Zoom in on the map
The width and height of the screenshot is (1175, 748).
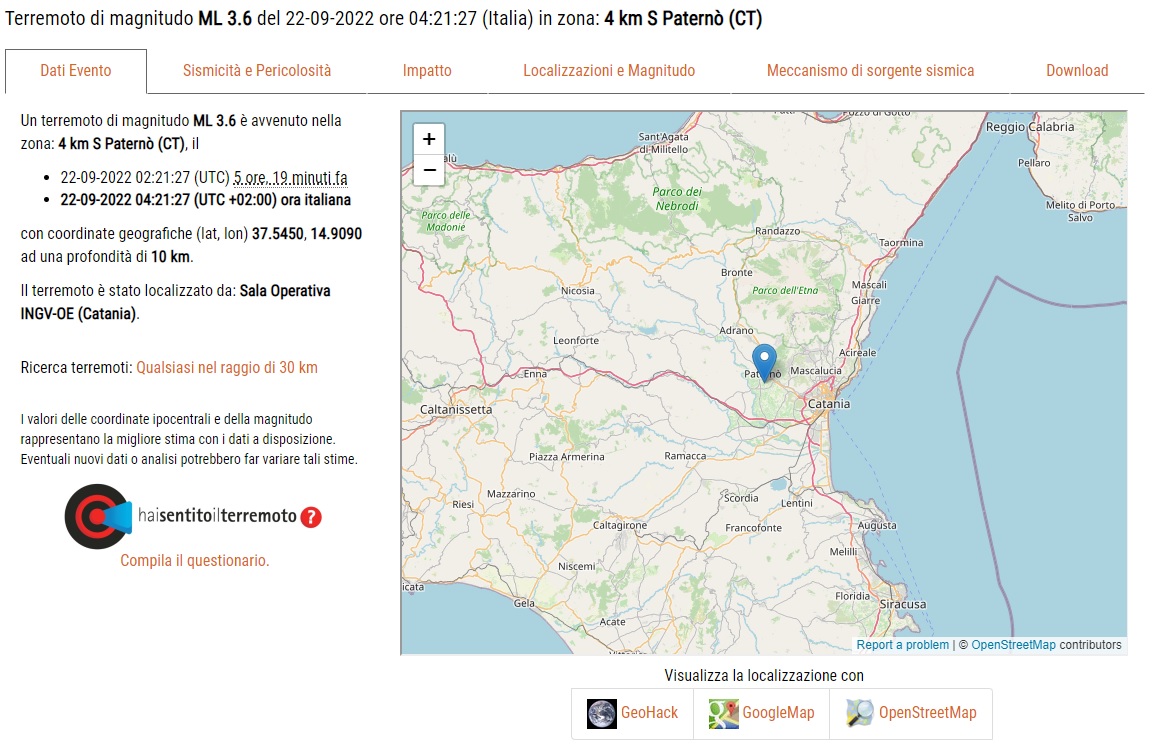pos(429,139)
